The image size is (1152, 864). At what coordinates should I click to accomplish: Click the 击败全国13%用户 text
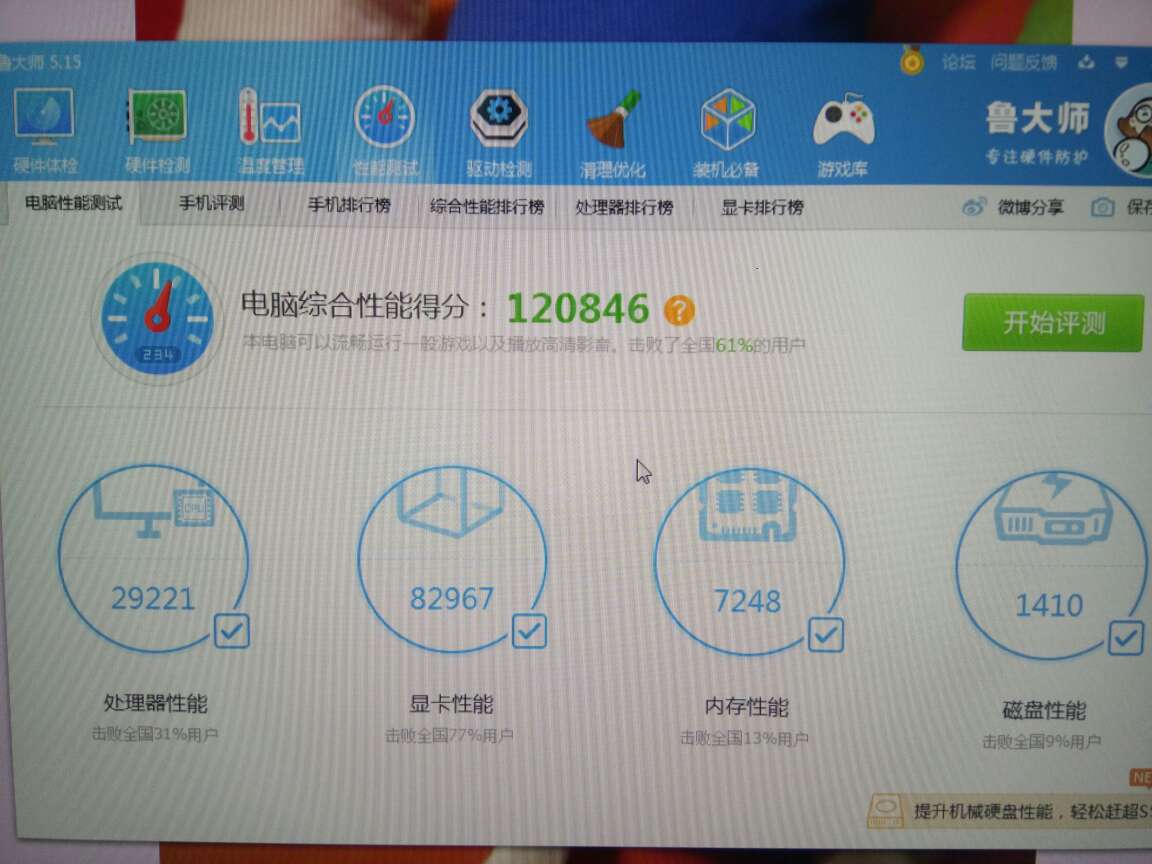click(744, 738)
